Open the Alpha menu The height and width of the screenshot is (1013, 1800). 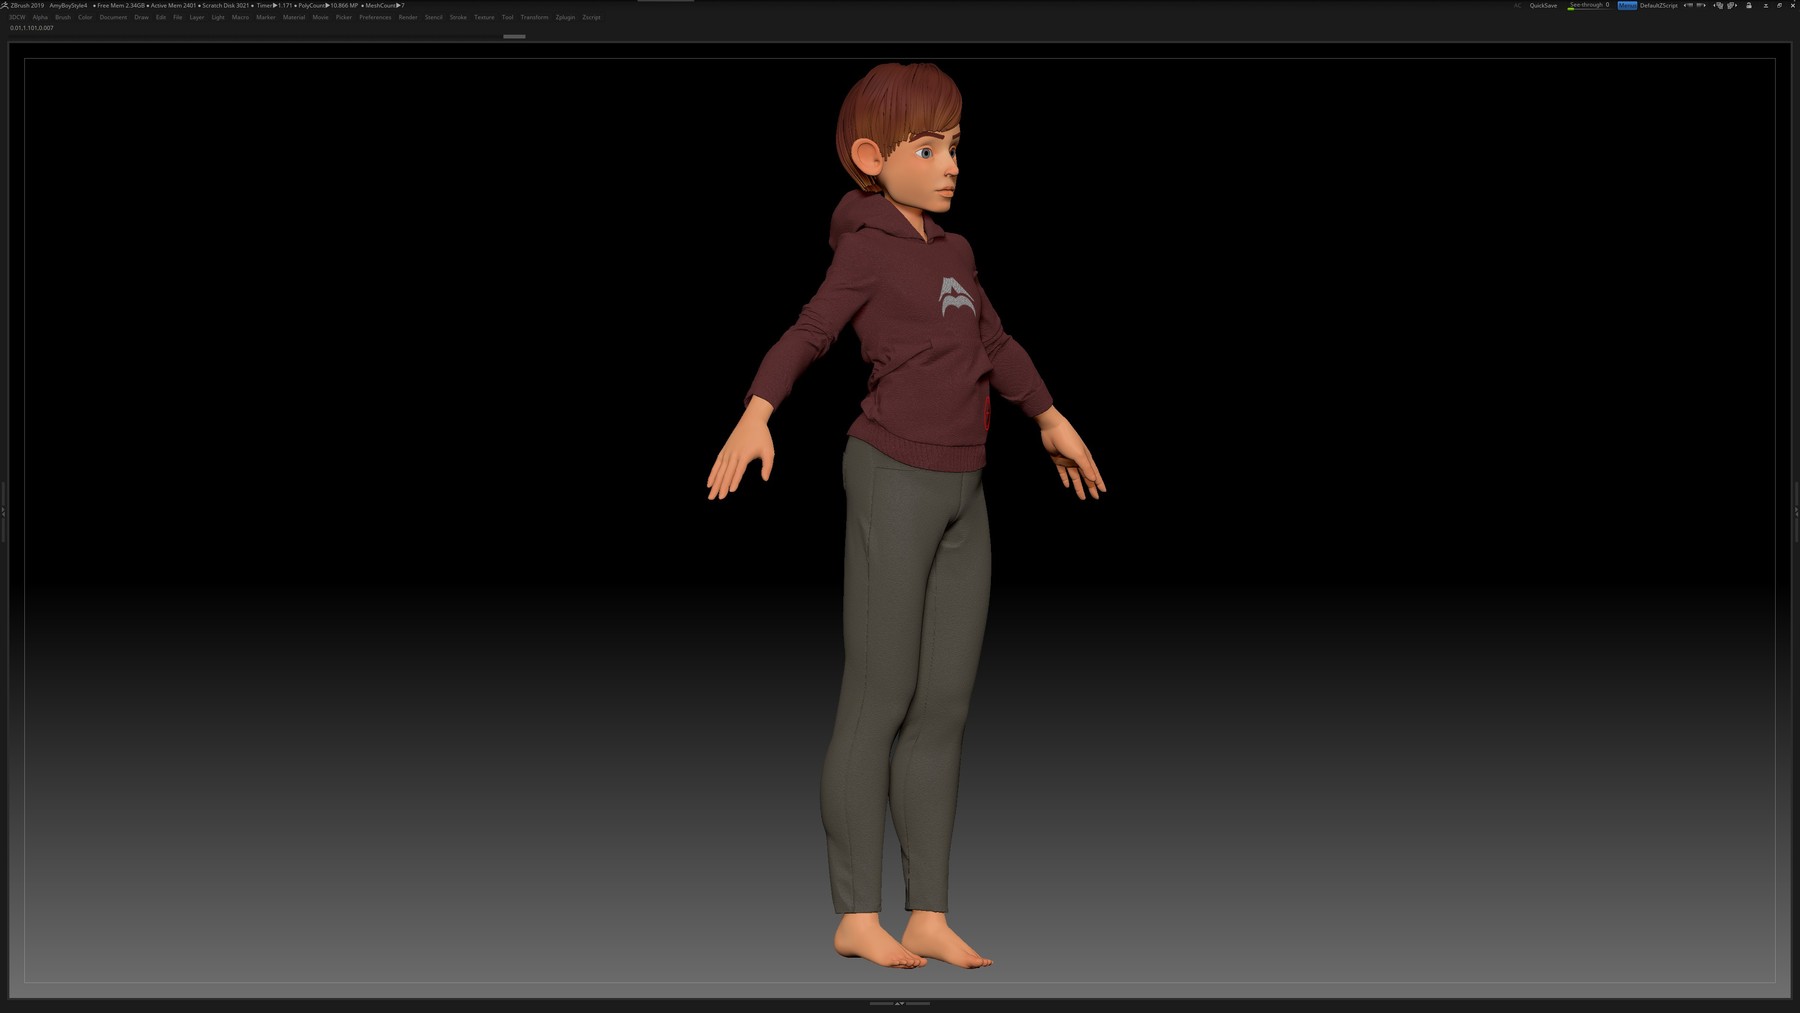pos(40,17)
